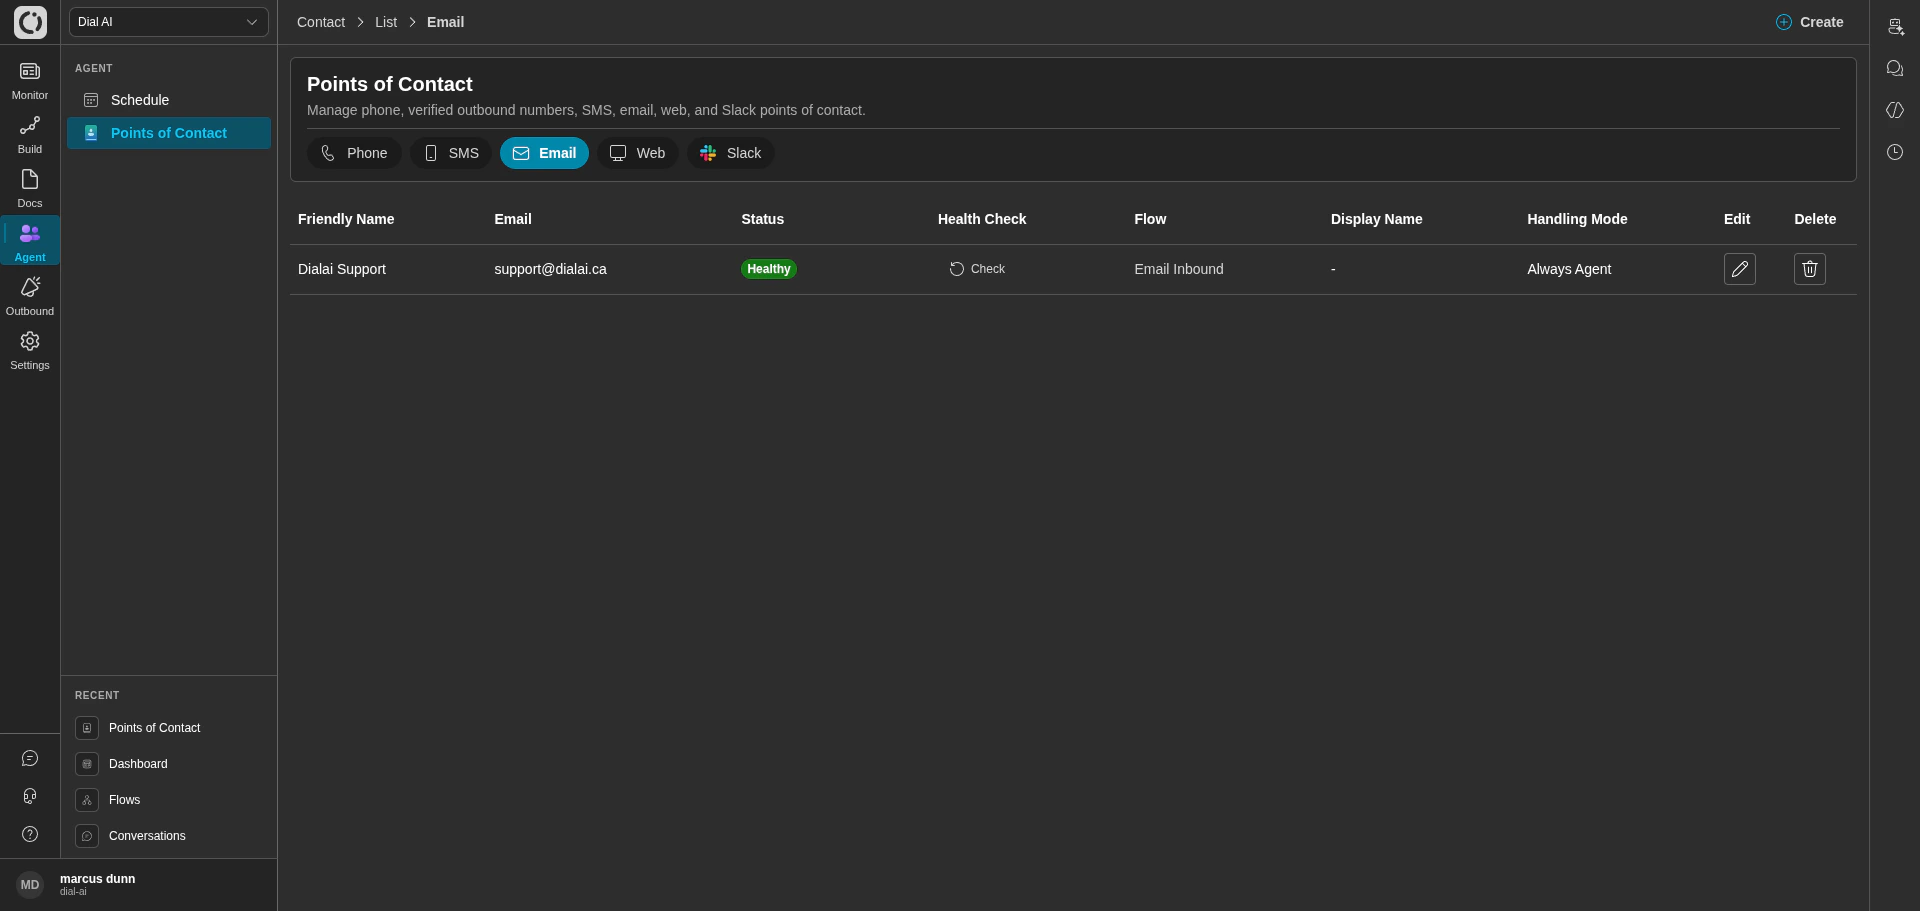Click the Flow column header
This screenshot has width=1920, height=911.
(1150, 219)
